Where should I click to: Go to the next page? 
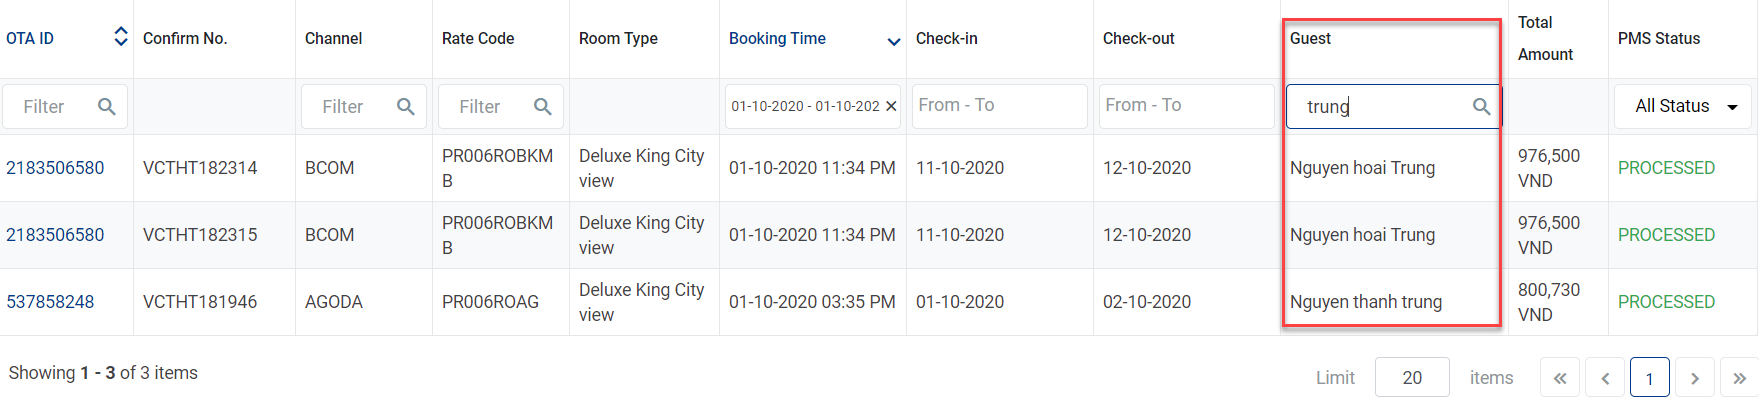tap(1694, 378)
